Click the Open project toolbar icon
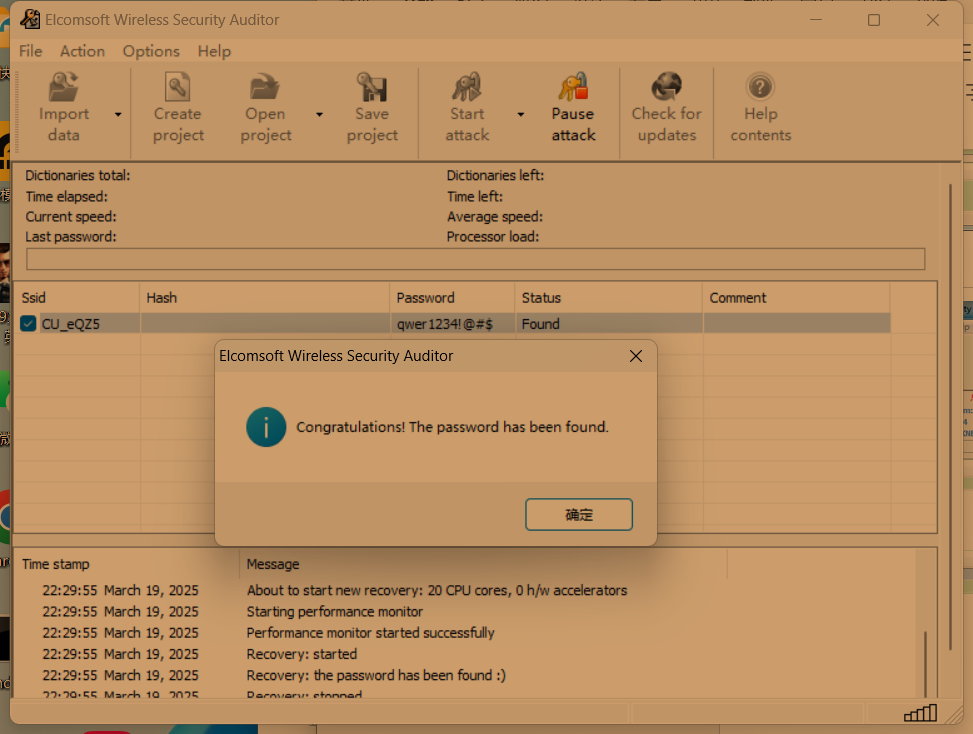The width and height of the screenshot is (973, 734). click(265, 87)
